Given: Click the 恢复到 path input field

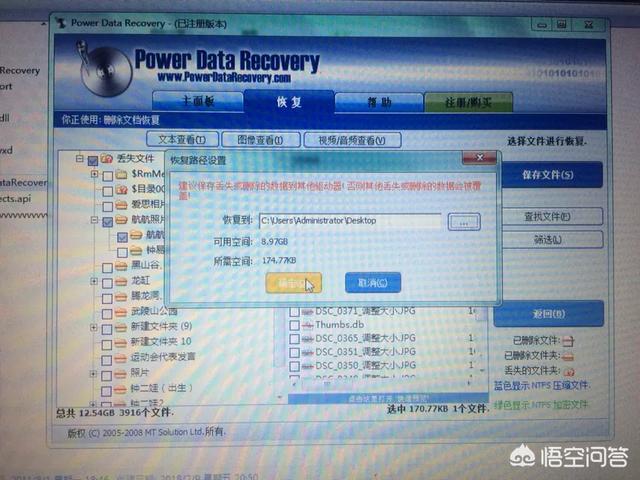Looking at the screenshot, I should tap(348, 220).
